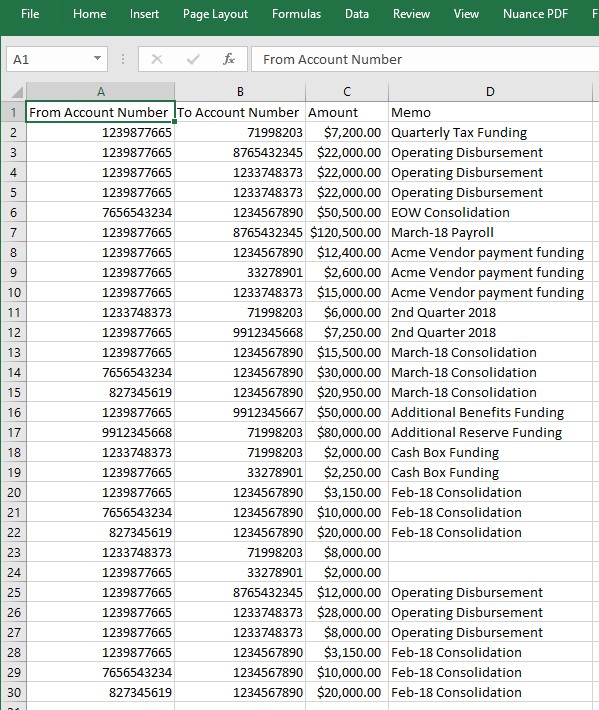
Task: Expand the Name Box dropdown arrow
Action: pyautogui.click(x=97, y=59)
